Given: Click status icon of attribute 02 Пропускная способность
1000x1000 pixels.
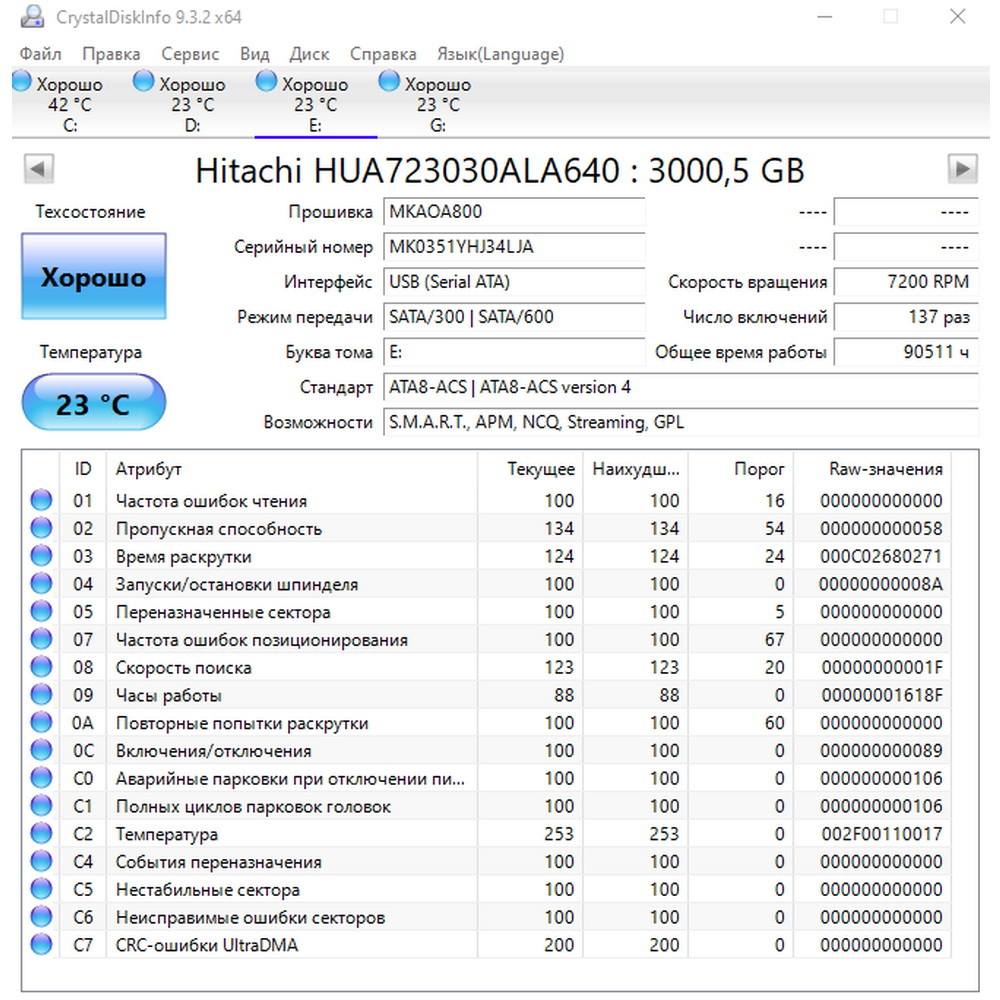Looking at the screenshot, I should pos(41,528).
